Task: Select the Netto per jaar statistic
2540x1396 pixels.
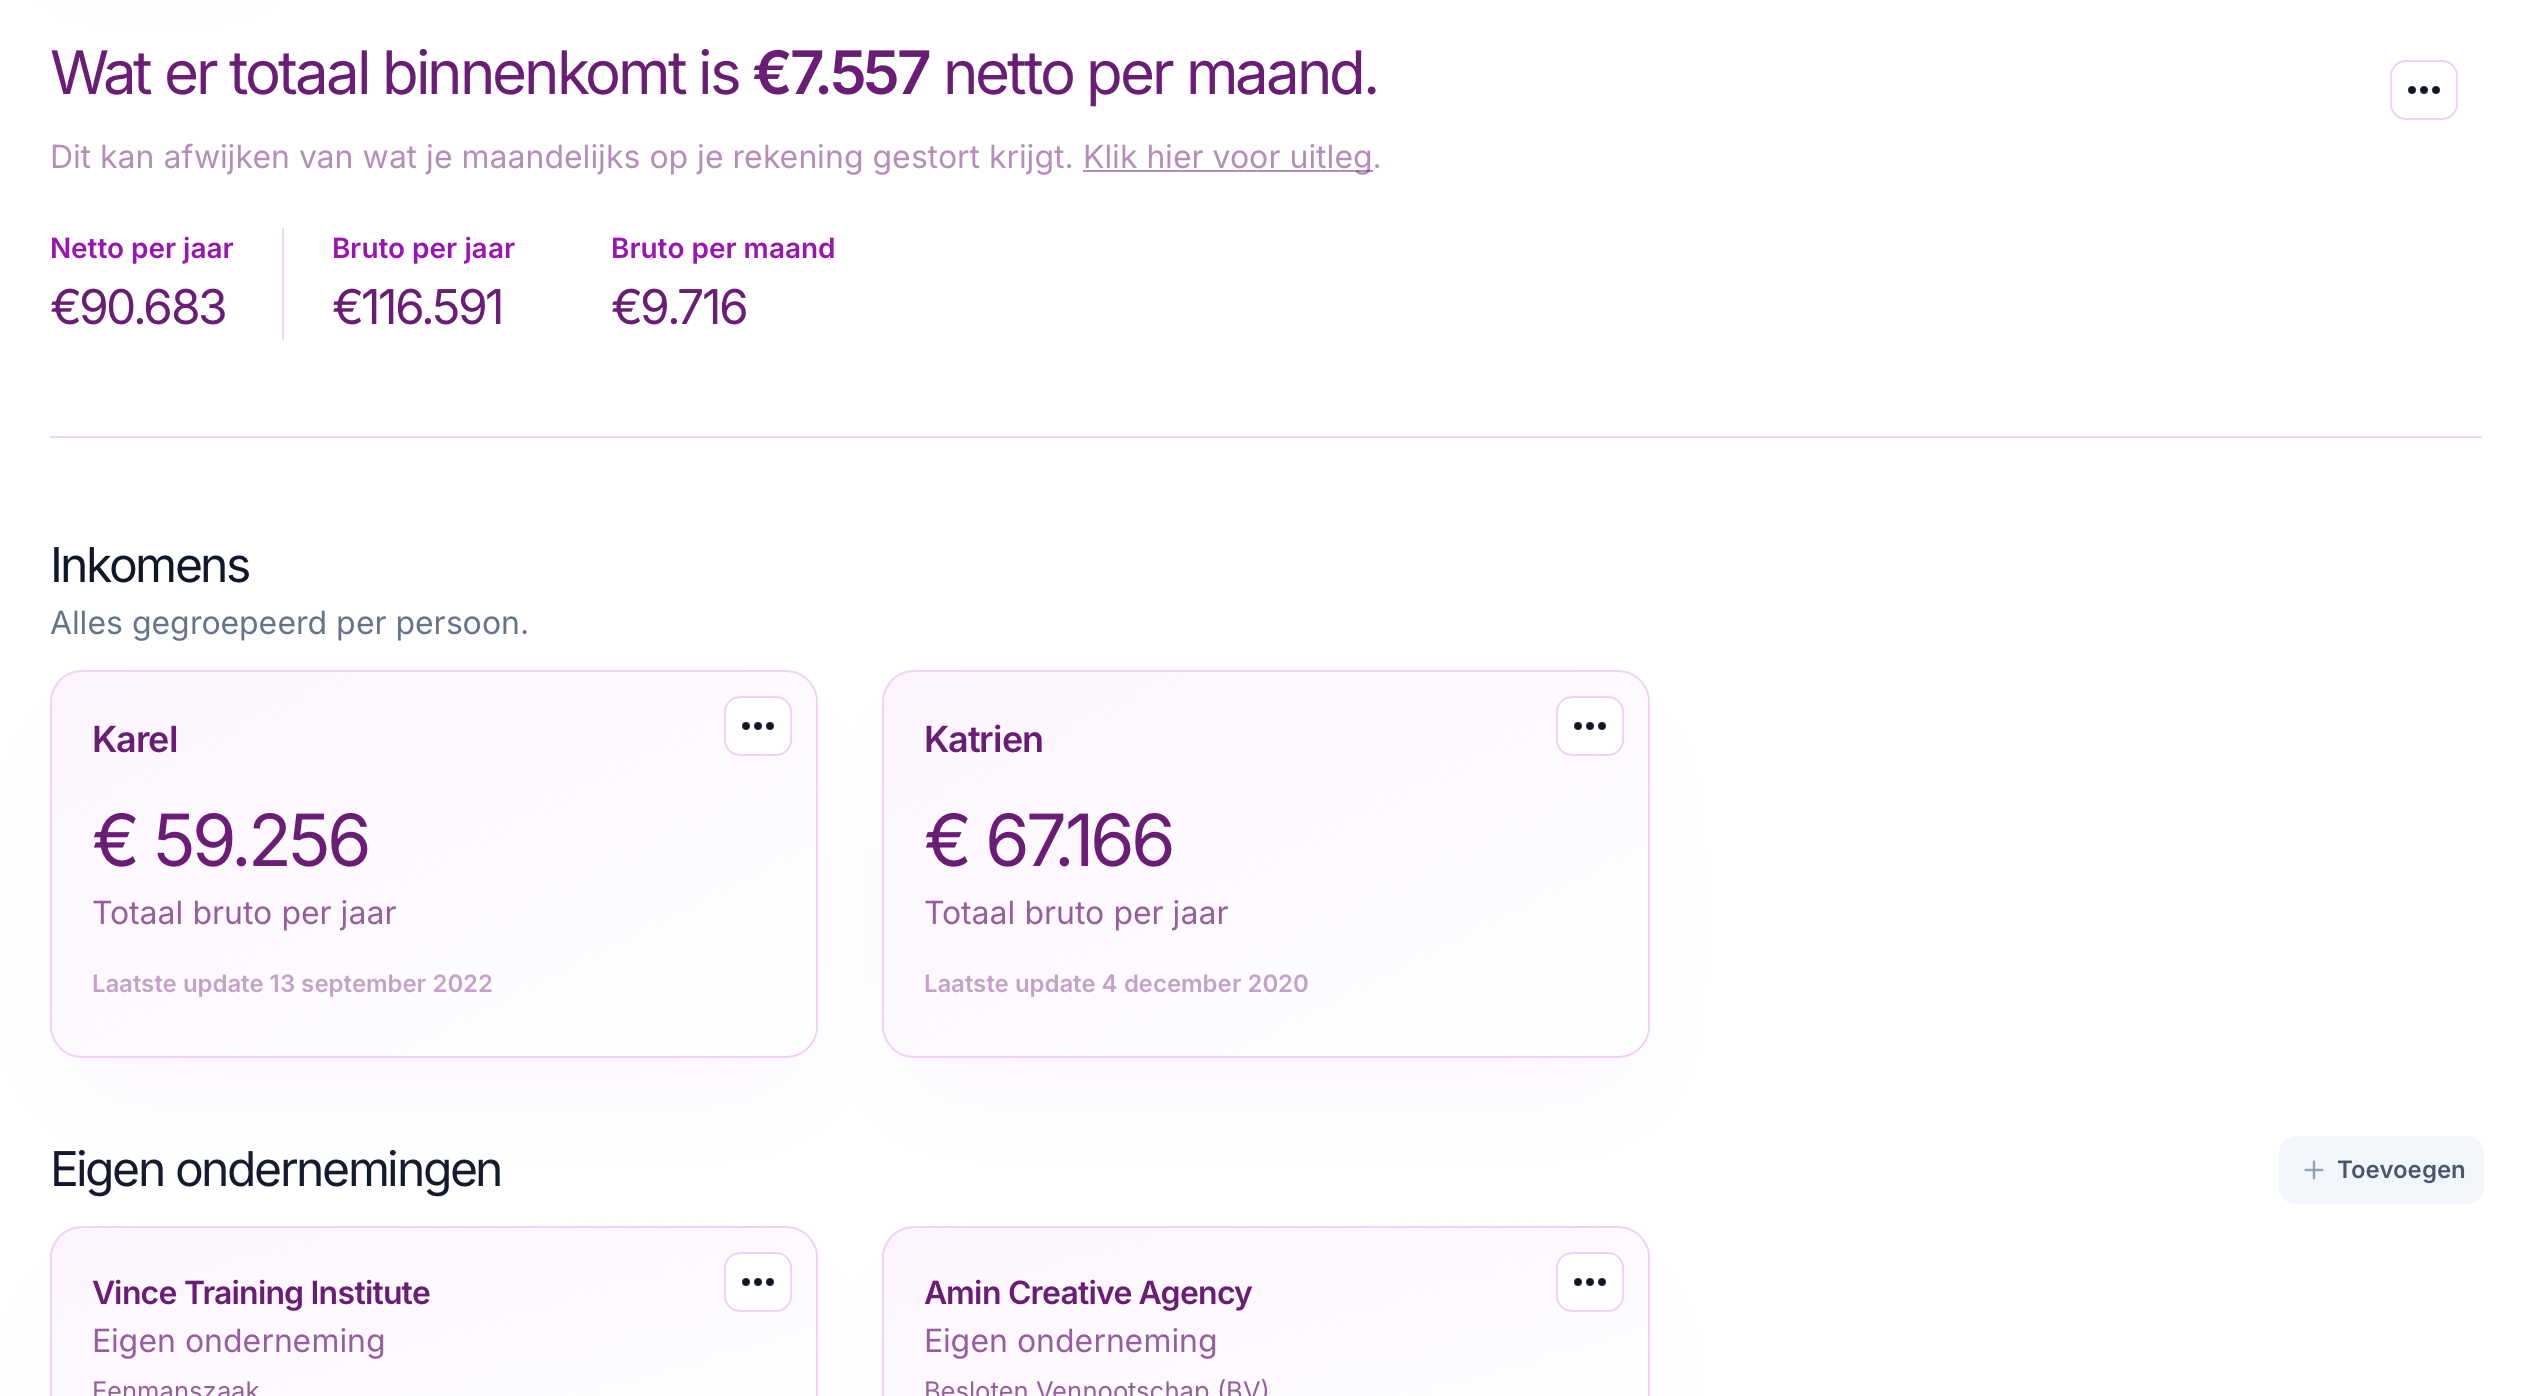Action: pos(141,248)
